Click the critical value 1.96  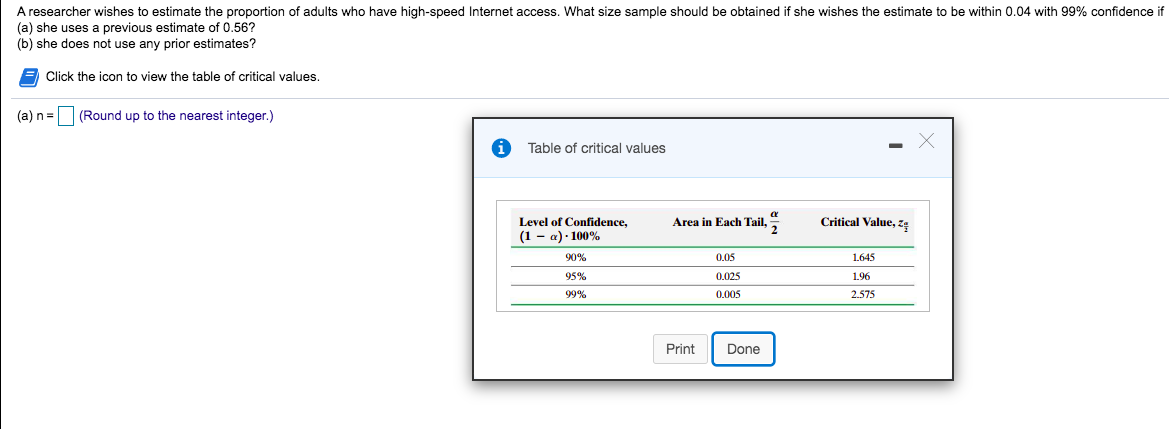point(861,276)
